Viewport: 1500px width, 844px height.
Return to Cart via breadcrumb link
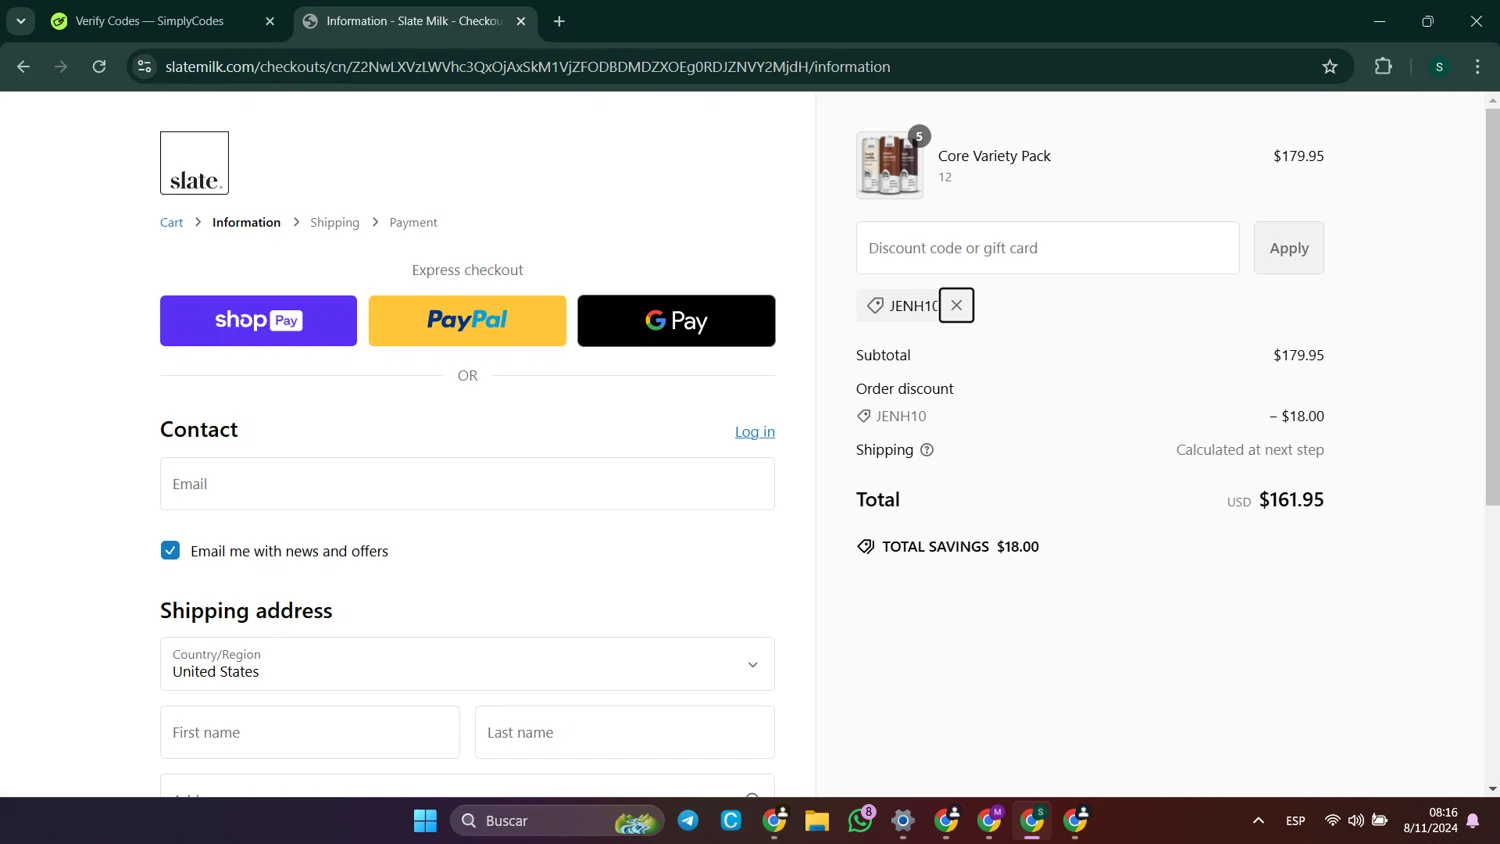tap(171, 222)
